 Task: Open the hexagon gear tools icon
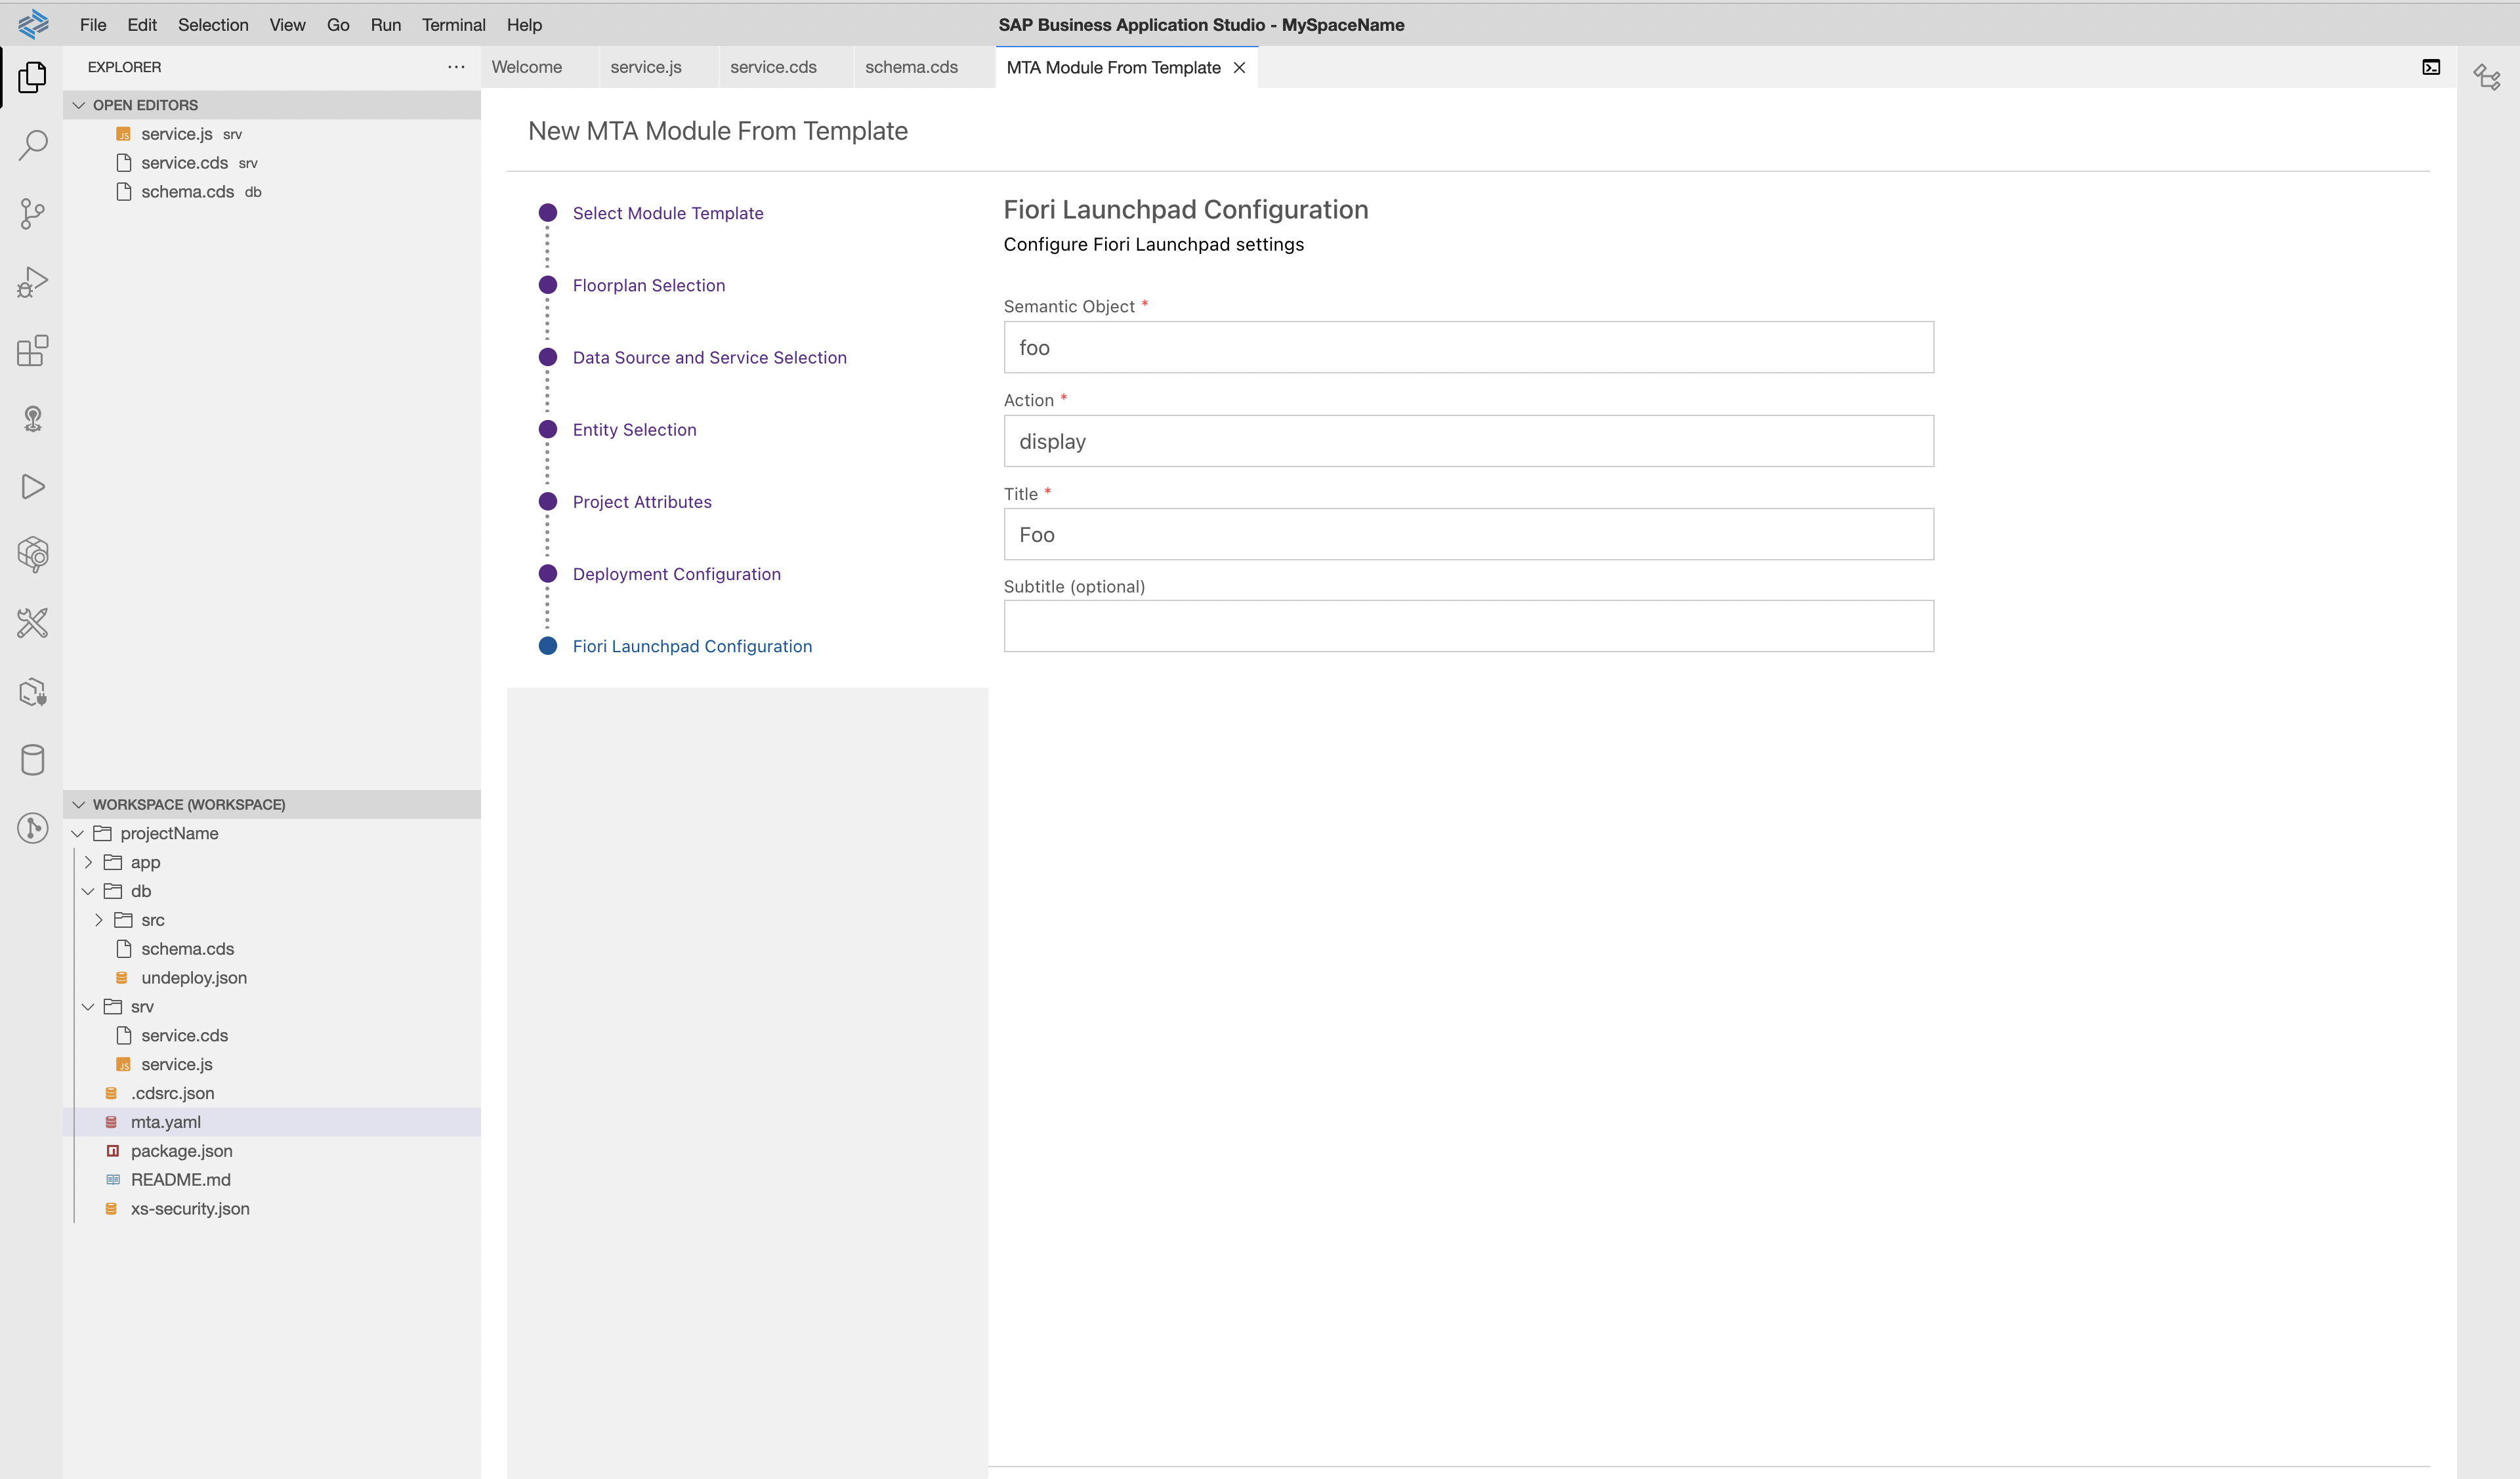click(32, 554)
